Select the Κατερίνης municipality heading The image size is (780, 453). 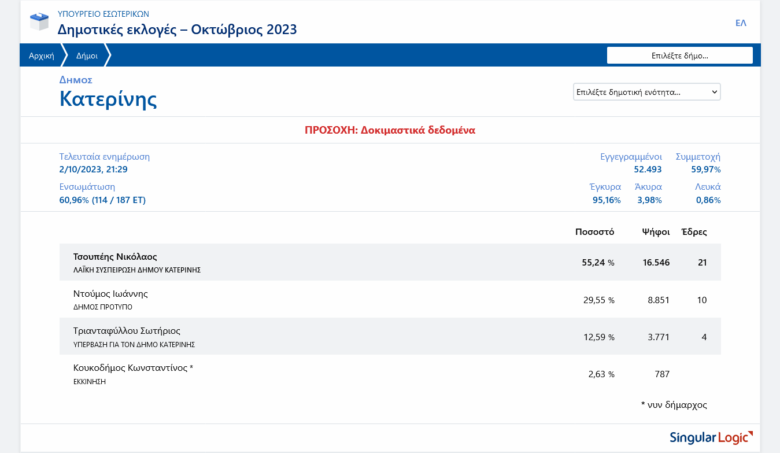[x=108, y=98]
